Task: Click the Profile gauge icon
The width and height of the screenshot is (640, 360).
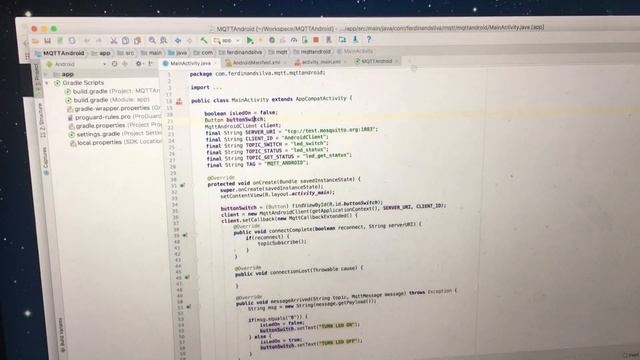Action: click(294, 40)
